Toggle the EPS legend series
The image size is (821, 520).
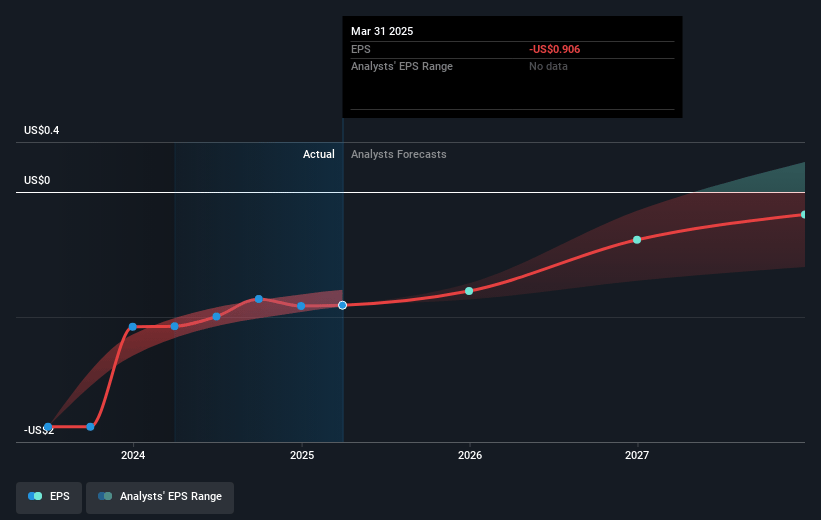click(x=49, y=497)
